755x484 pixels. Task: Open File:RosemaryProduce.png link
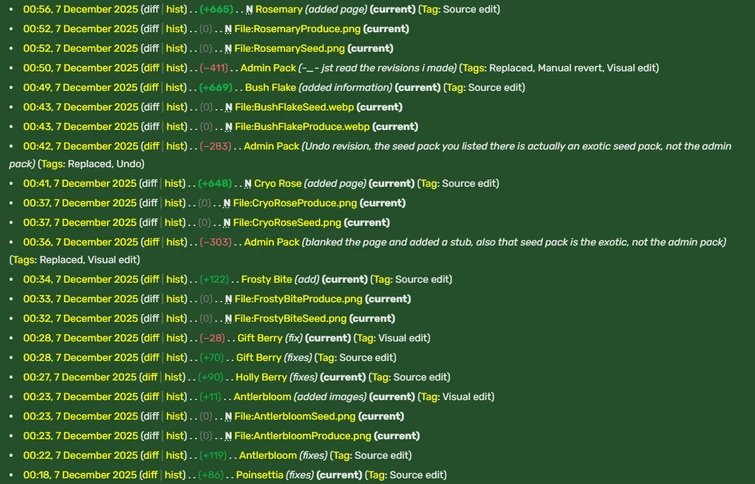[x=297, y=29]
